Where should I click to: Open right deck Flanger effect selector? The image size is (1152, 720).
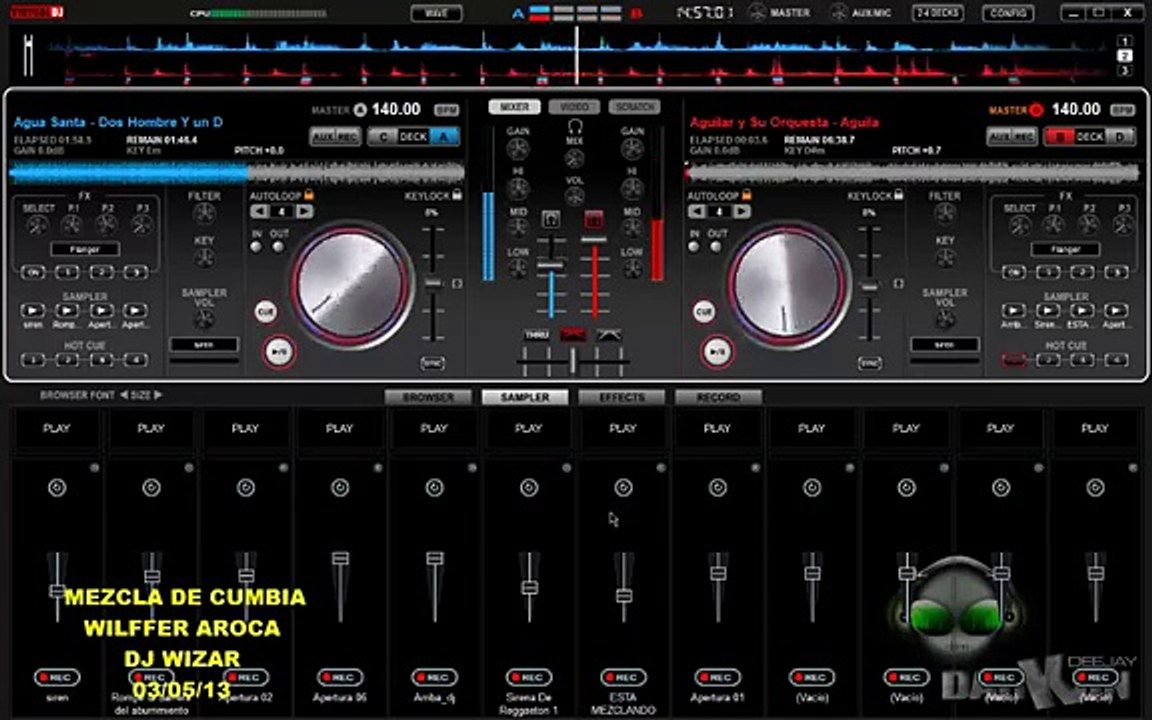[x=1065, y=250]
